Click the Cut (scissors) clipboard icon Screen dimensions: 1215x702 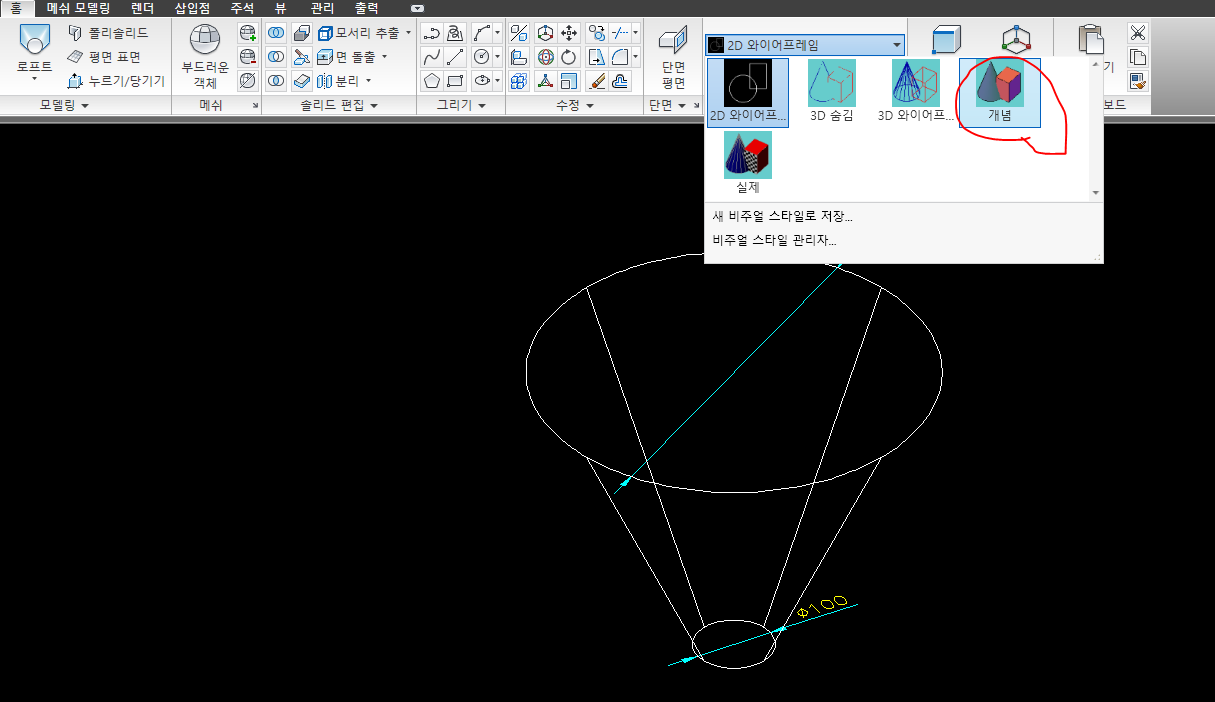[1138, 33]
